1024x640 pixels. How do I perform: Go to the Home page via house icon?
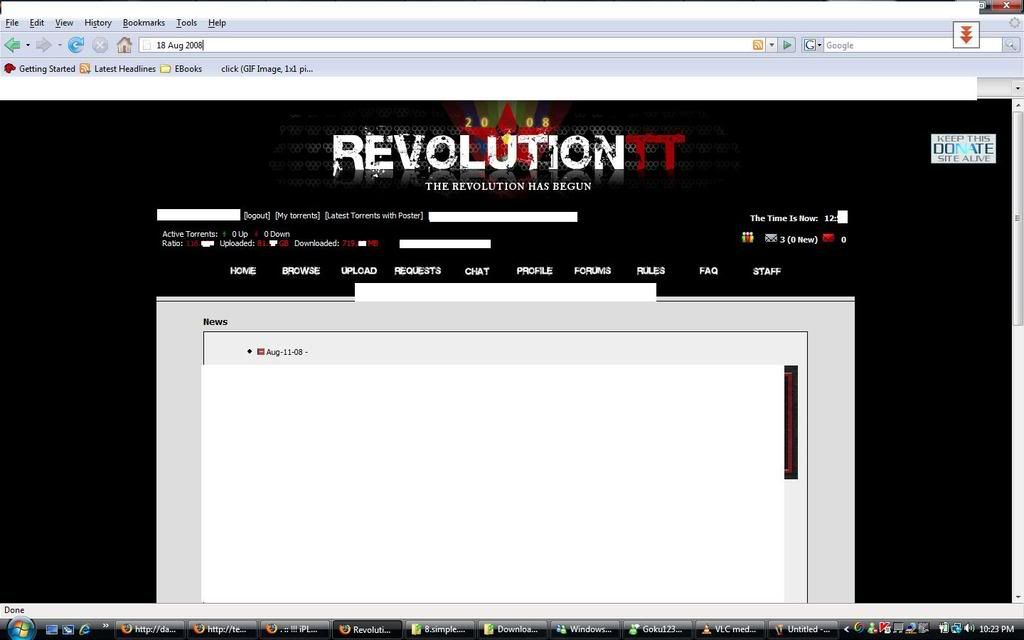pyautogui.click(x=124, y=45)
